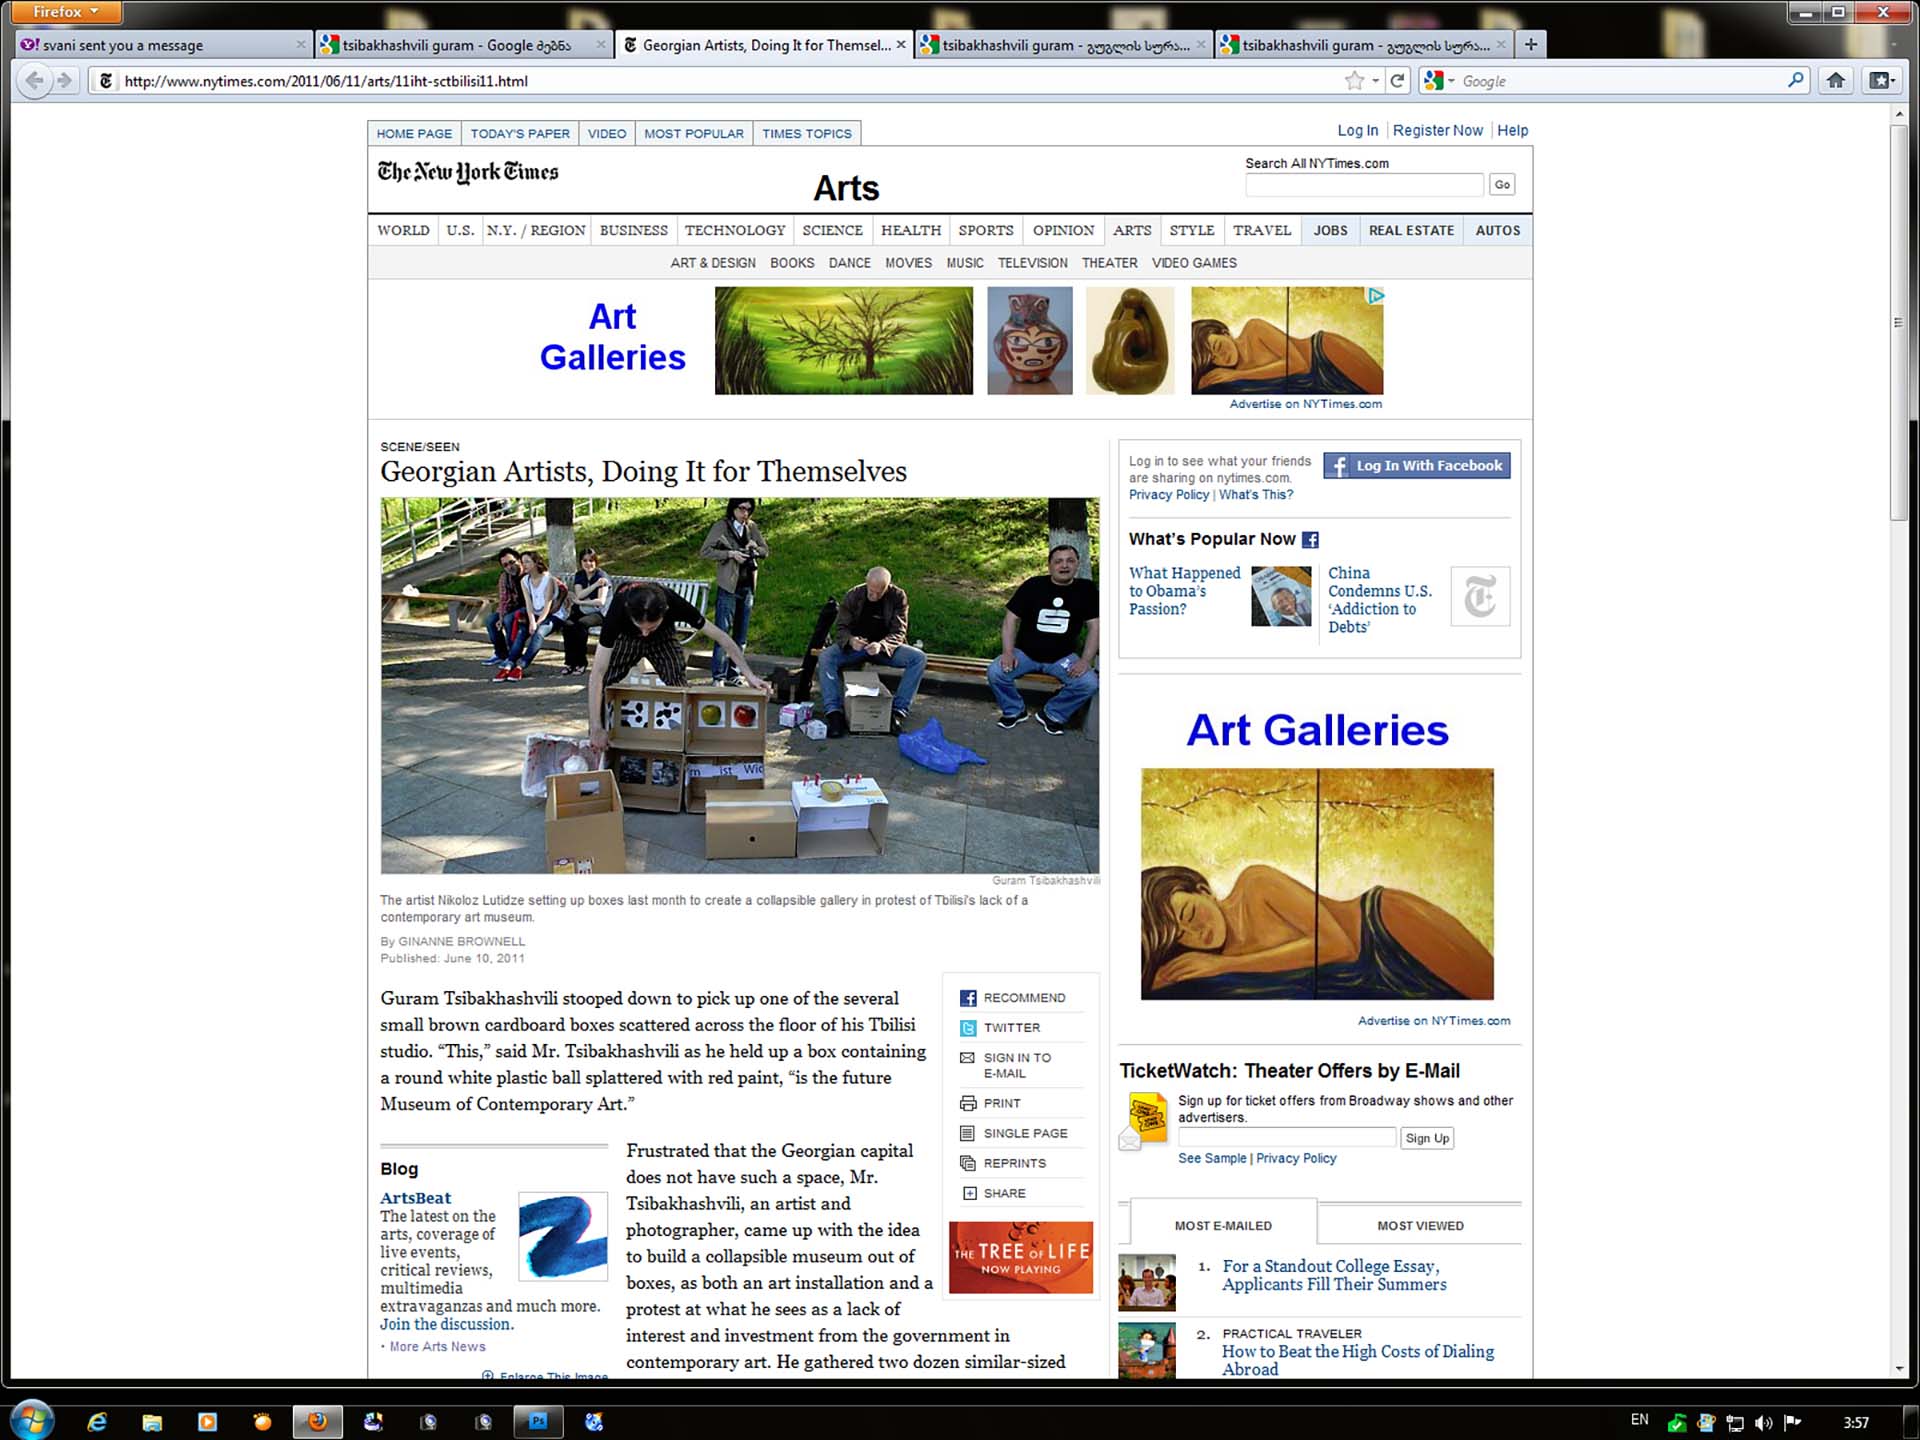Image resolution: width=1920 pixels, height=1440 pixels.
Task: Click the green tree painting in the banner
Action: 843,341
